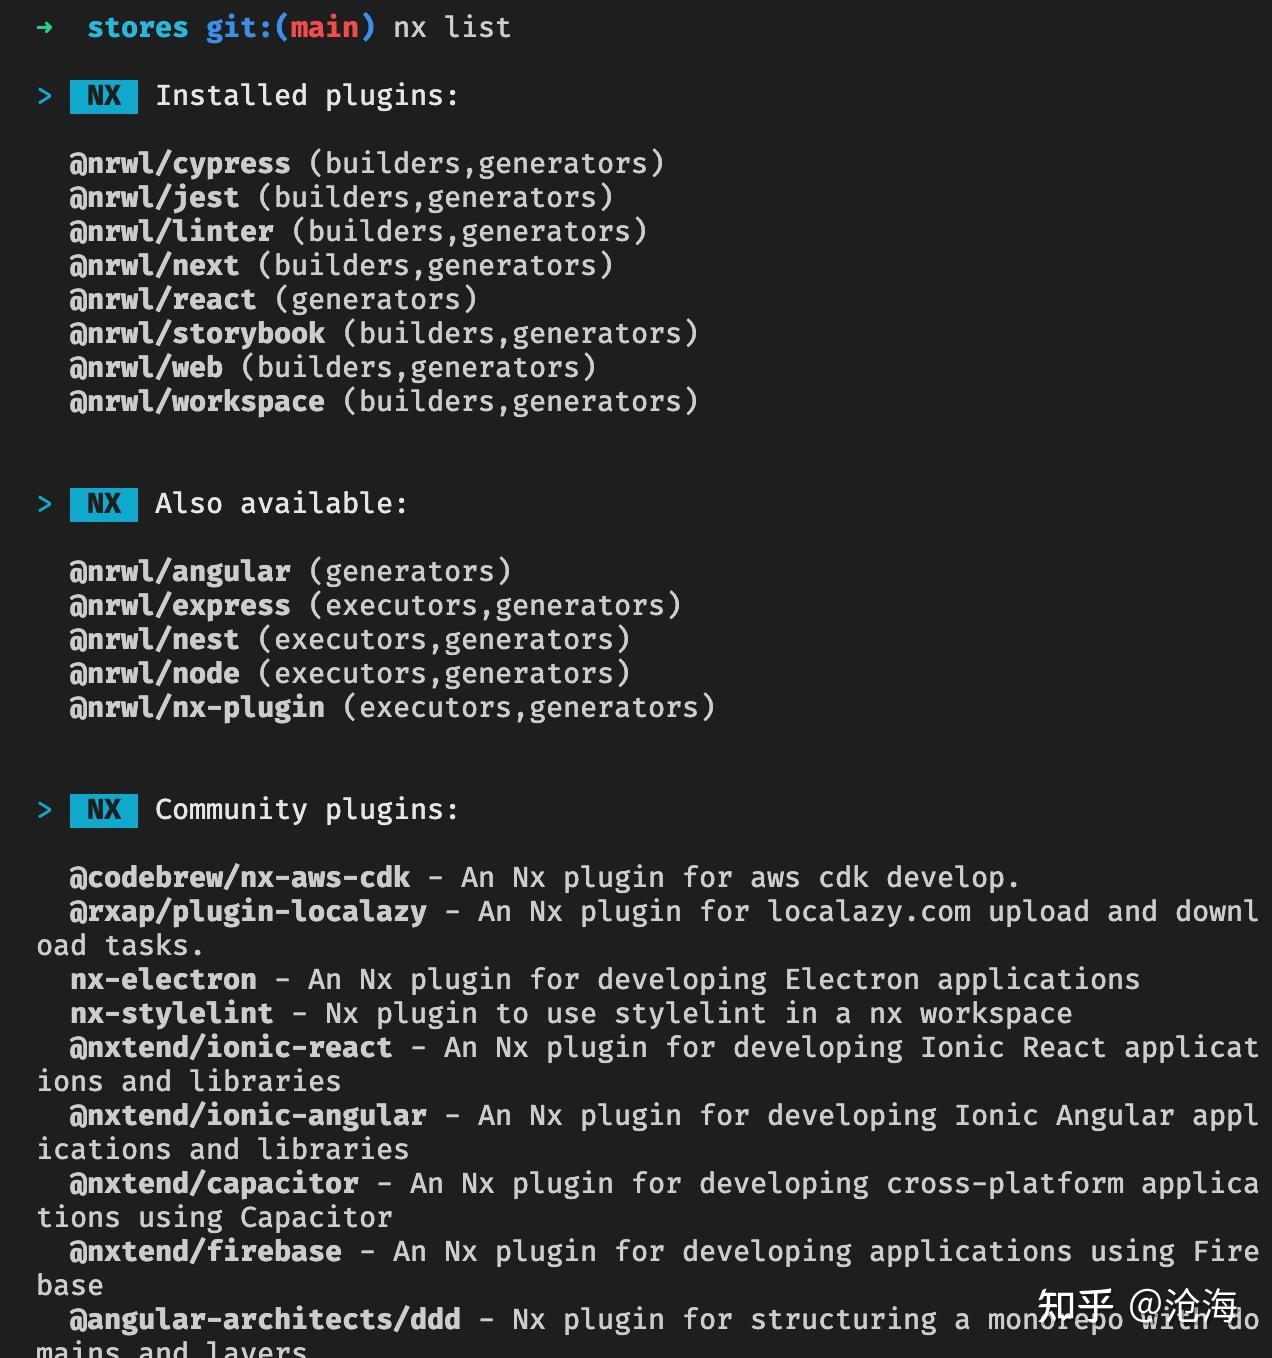Select the @nrwl/storybook plugin entry
This screenshot has width=1272, height=1358.
coord(197,334)
